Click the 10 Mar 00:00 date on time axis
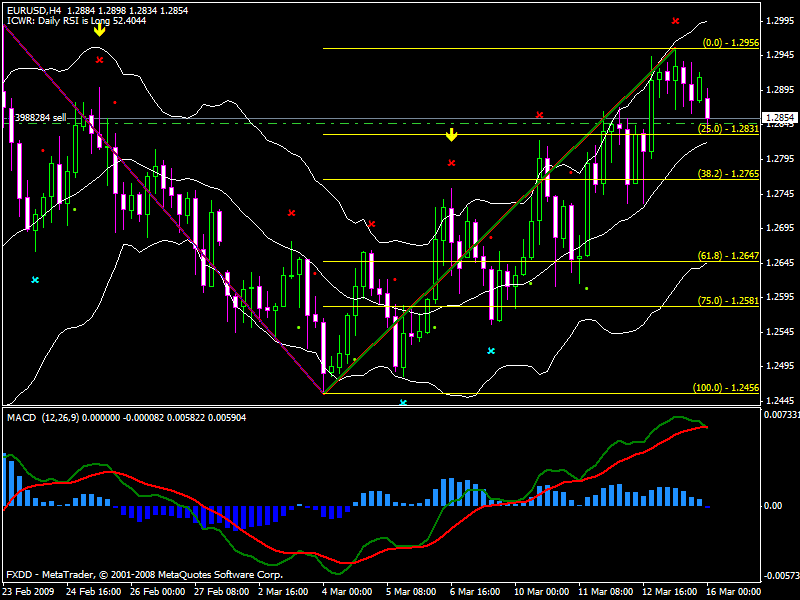 click(x=542, y=591)
